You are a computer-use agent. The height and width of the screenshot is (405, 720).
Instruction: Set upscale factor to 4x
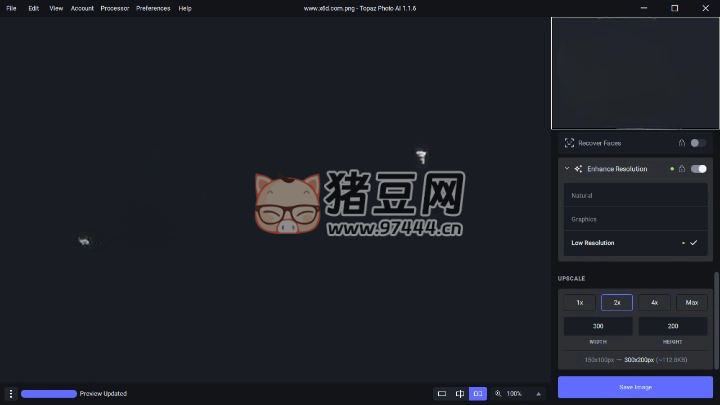(654, 303)
